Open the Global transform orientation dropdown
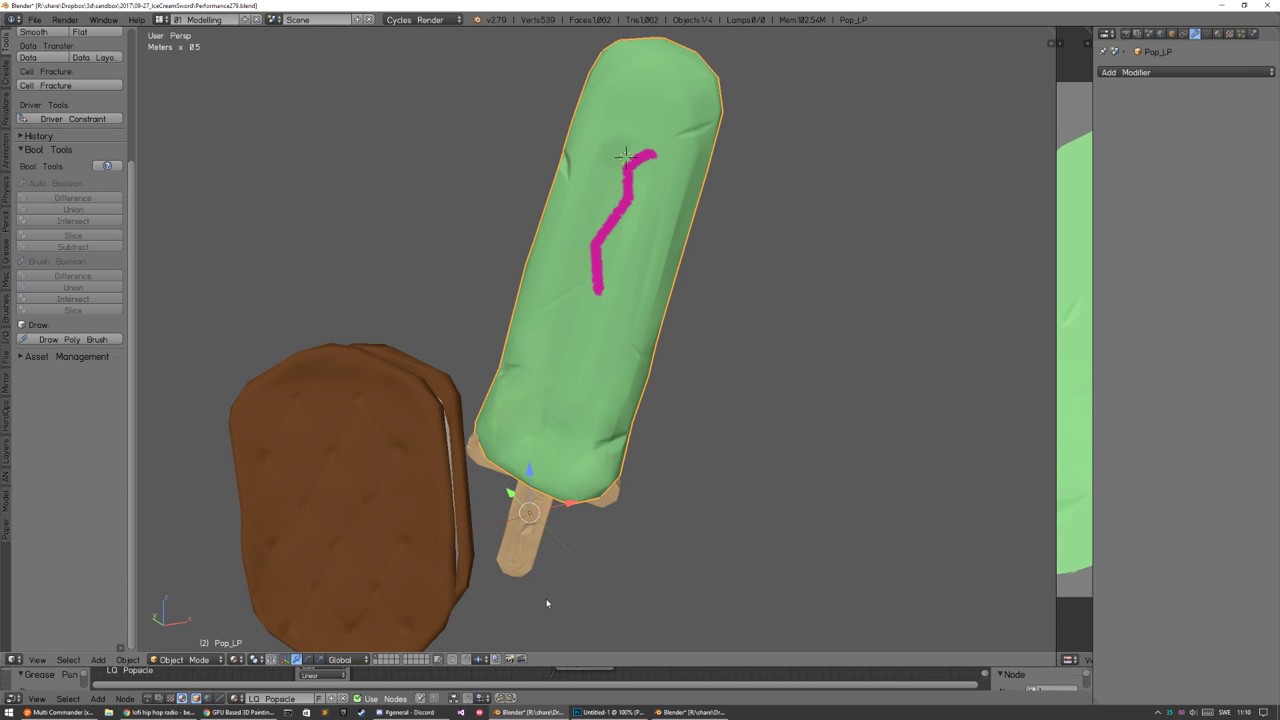The height and width of the screenshot is (720, 1280). pyautogui.click(x=347, y=660)
